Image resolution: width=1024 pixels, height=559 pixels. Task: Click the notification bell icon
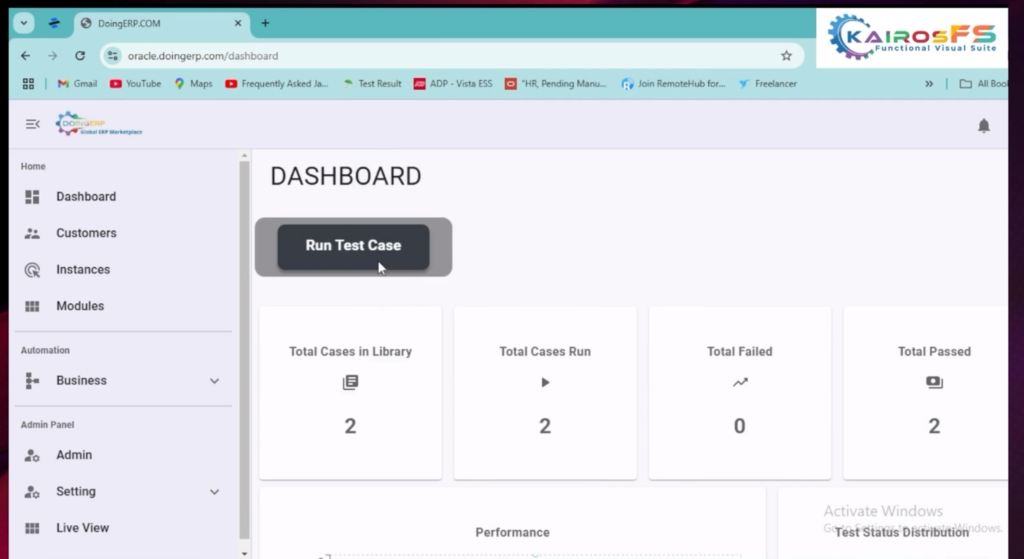[983, 125]
